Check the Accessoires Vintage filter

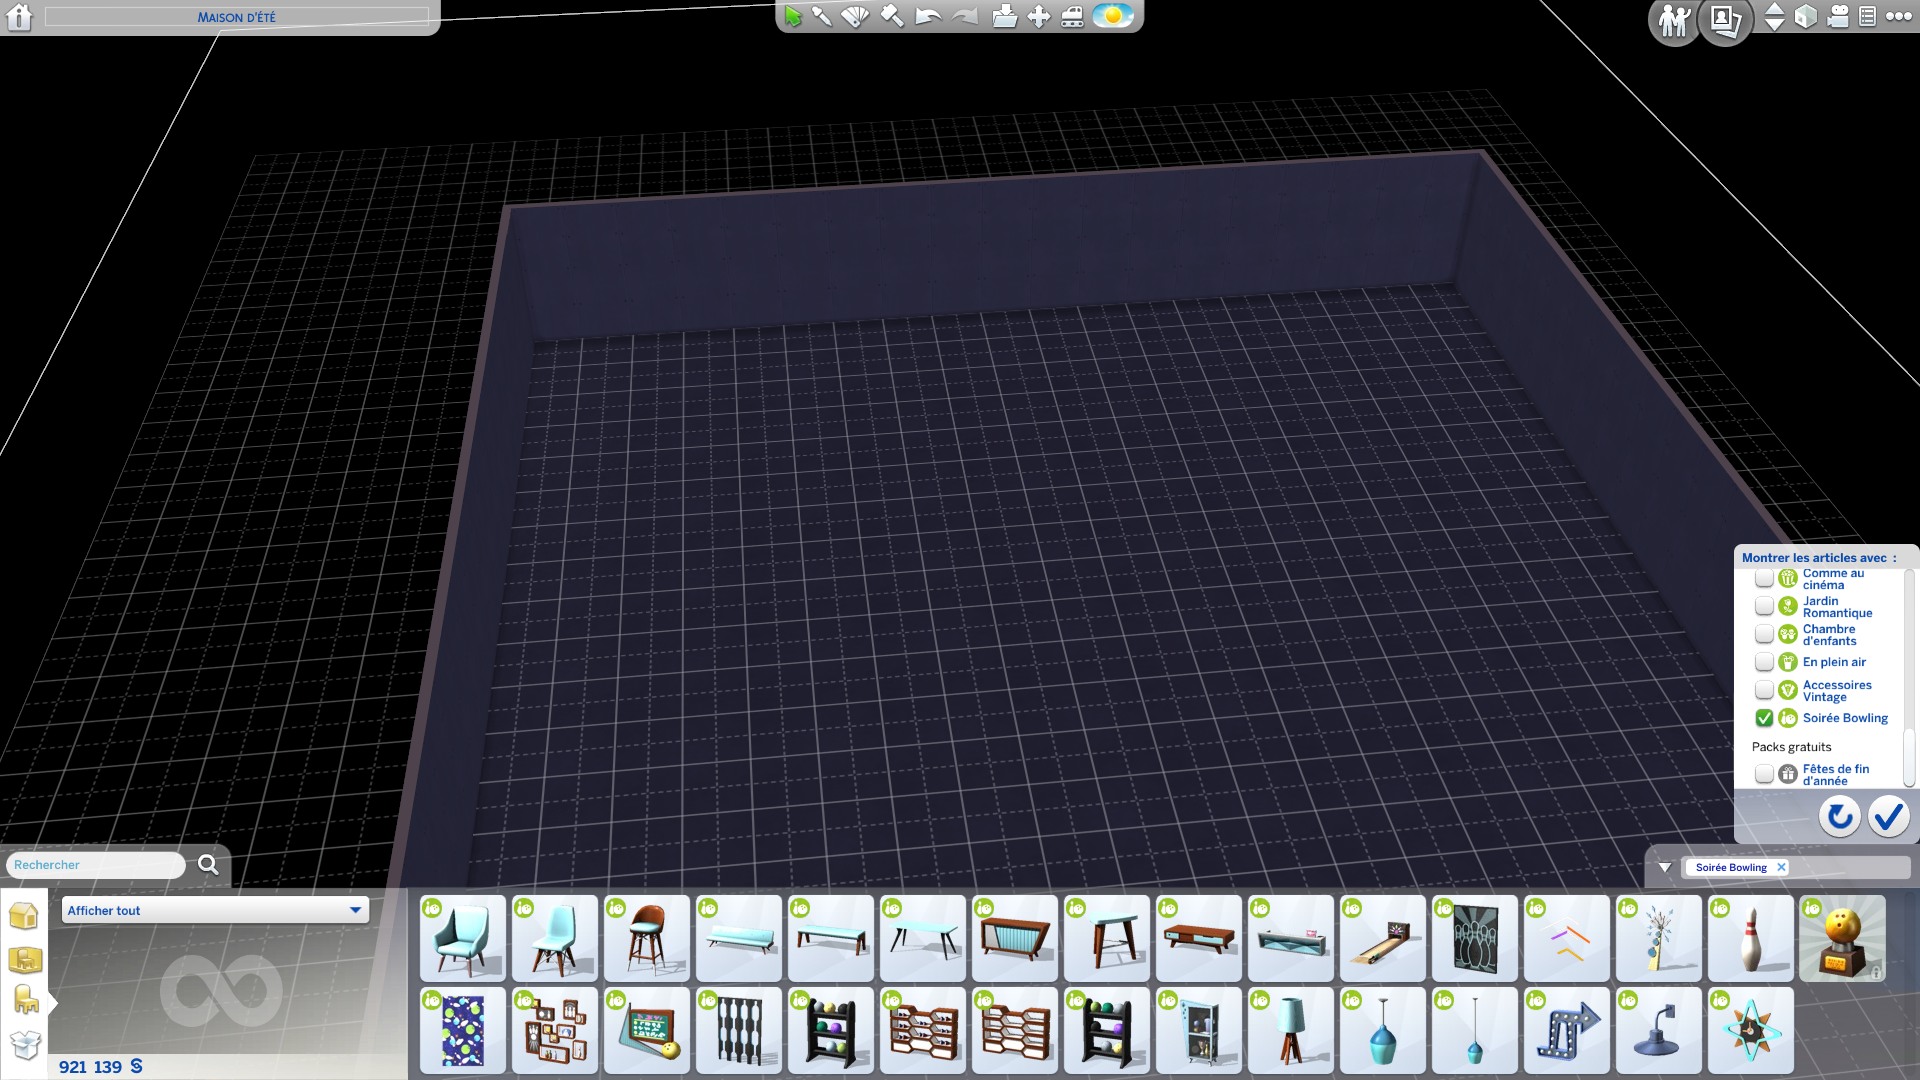(x=1764, y=691)
